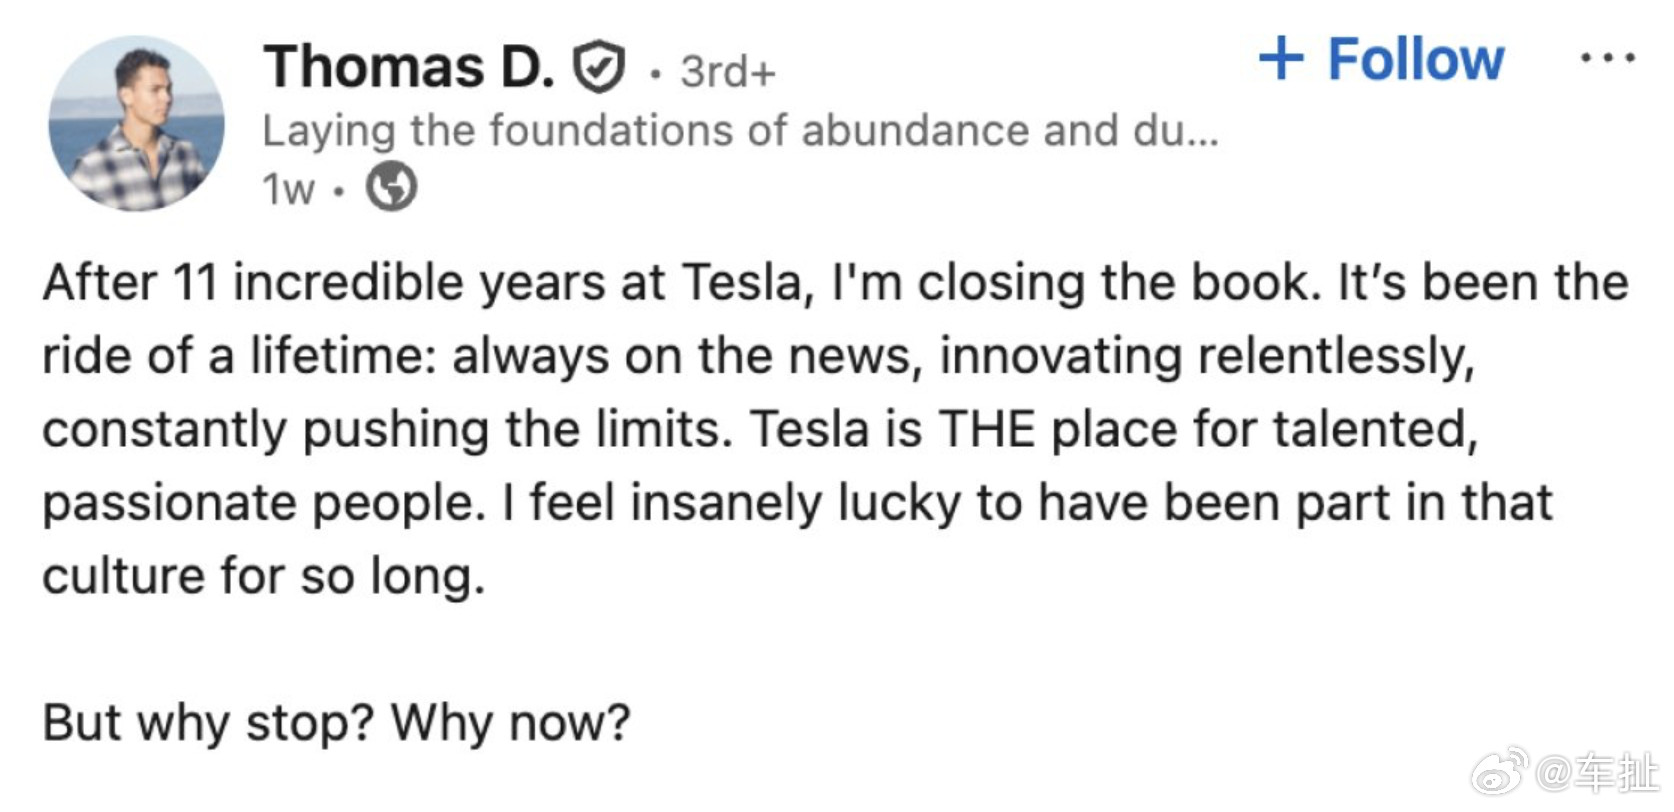Click the line 'But why stop? Why now?'
This screenshot has height=812, width=1674.
pos(333,722)
